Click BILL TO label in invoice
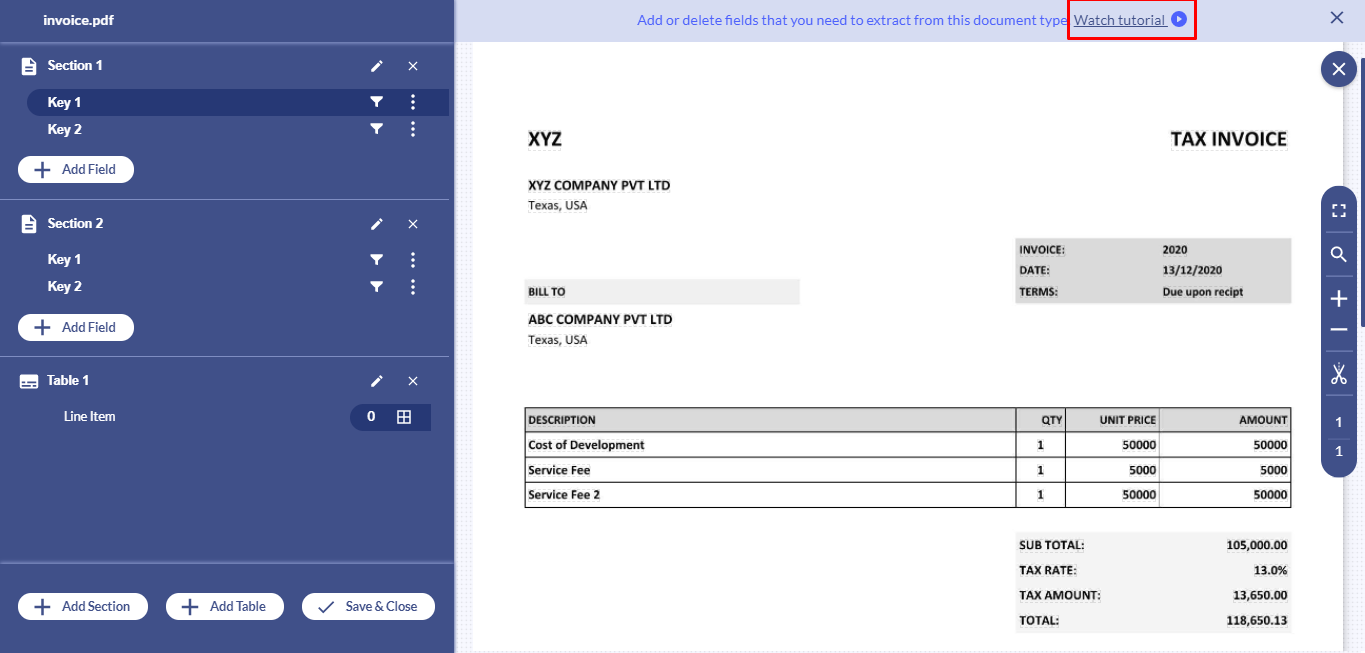1365x653 pixels. 546,292
